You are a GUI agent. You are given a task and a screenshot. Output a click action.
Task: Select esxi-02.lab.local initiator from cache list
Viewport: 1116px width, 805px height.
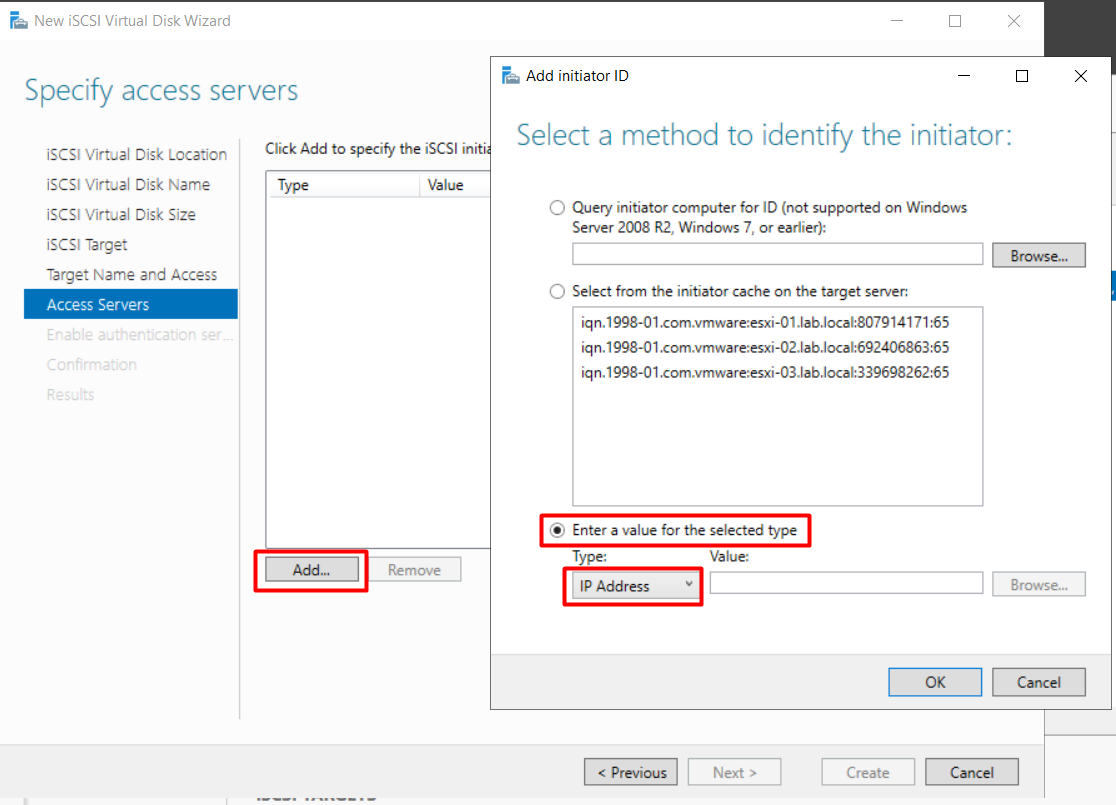point(764,348)
